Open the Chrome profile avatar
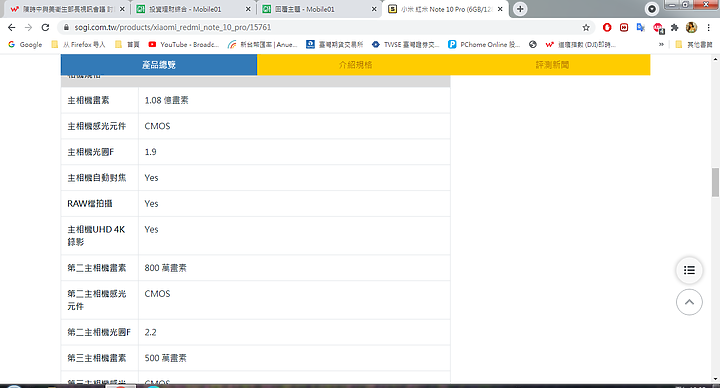720x388 pixels. point(692,28)
